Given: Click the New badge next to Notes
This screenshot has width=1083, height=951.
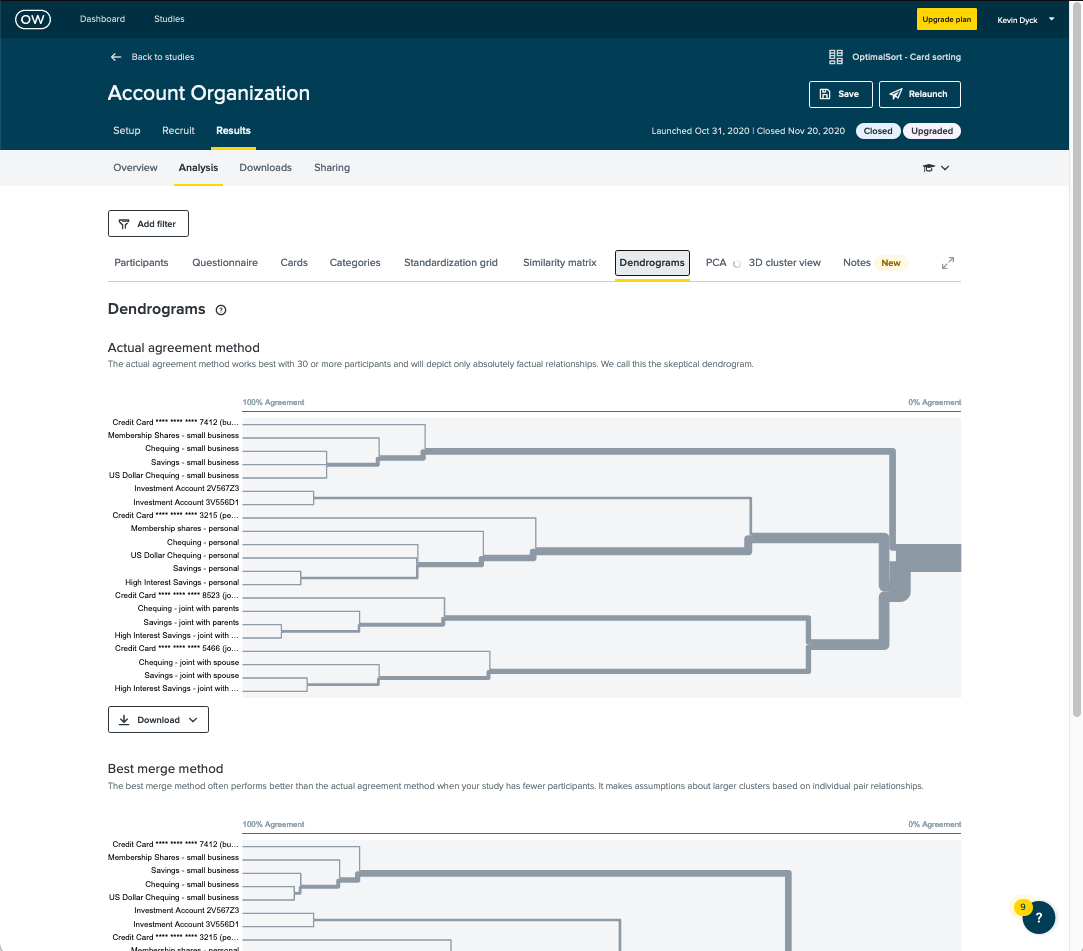Looking at the screenshot, I should pos(890,262).
